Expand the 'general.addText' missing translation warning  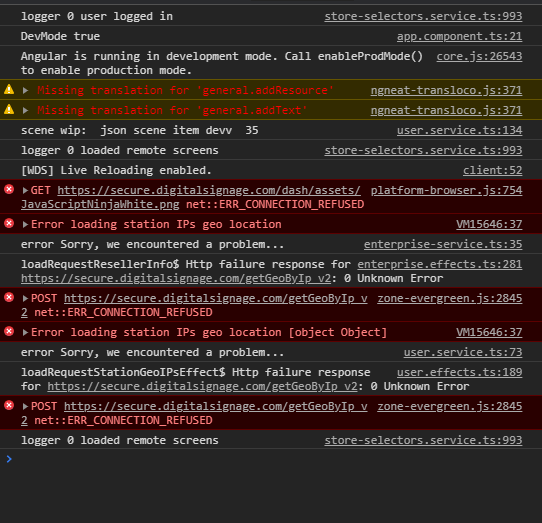pyautogui.click(x=25, y=111)
